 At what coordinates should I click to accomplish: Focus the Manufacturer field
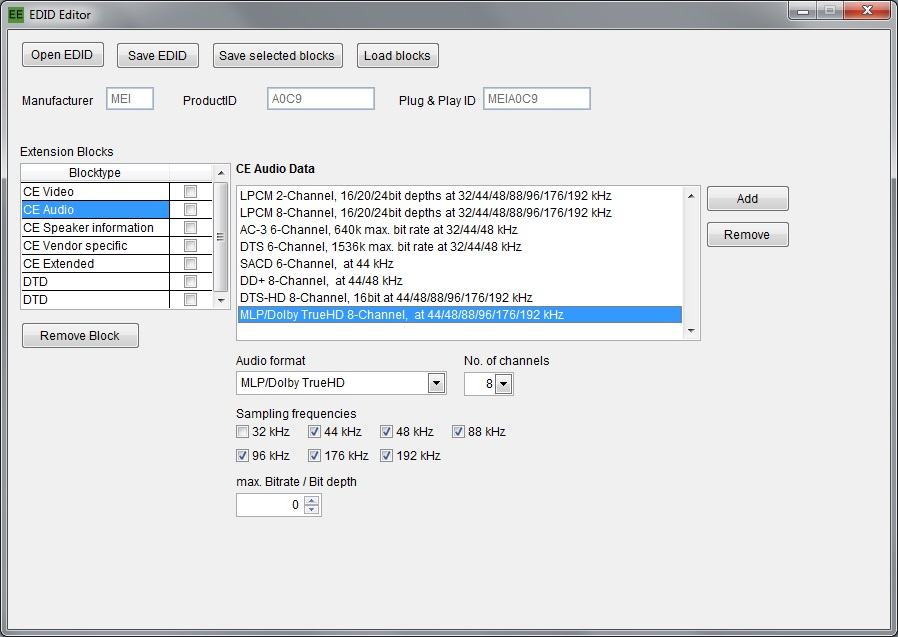(130, 99)
